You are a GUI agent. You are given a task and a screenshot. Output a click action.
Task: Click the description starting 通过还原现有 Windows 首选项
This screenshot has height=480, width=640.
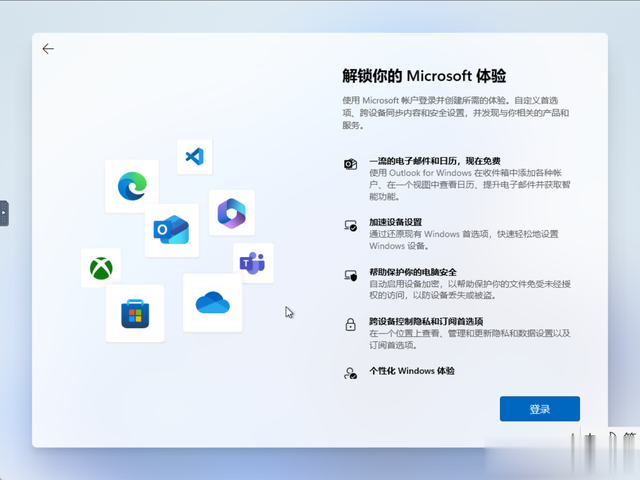[464, 240]
